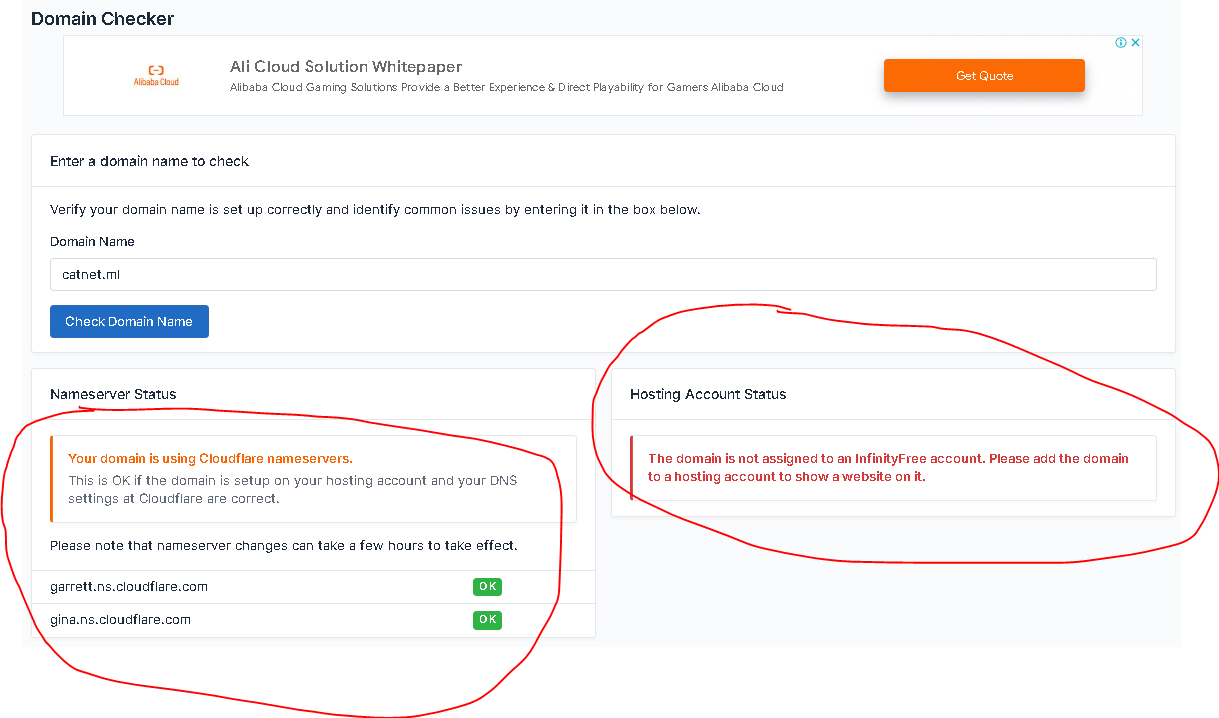This screenshot has height=718, width=1219.
Task: Click the Domain Checker page heading
Action: 102,19
